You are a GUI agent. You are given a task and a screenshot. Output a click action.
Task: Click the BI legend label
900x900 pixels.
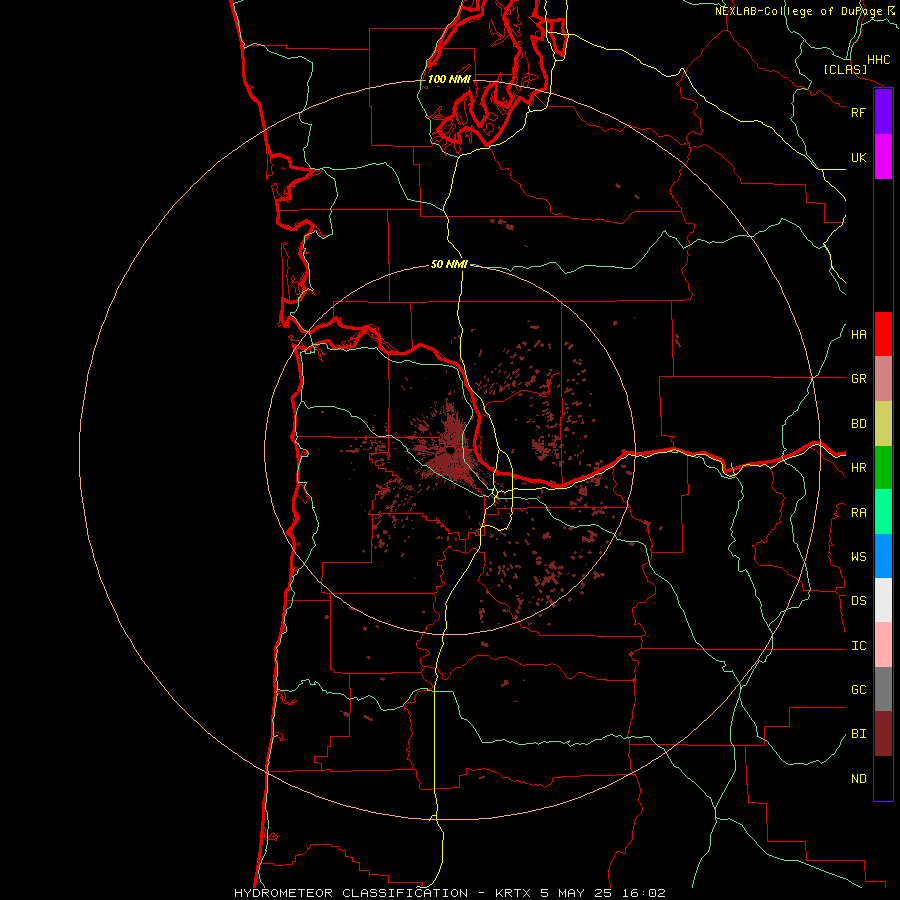click(858, 734)
